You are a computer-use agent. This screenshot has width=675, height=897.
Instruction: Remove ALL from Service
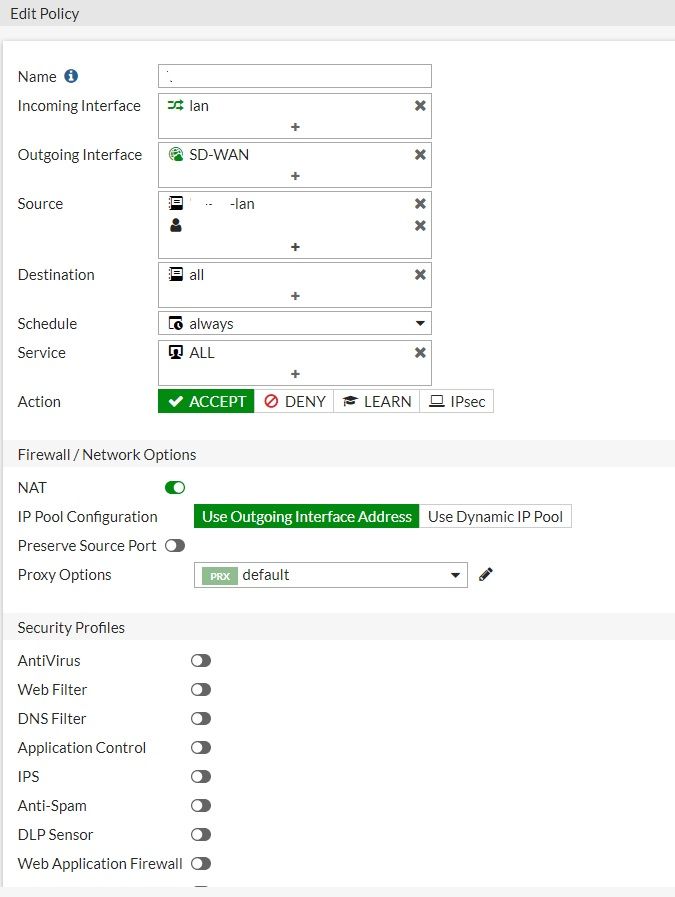click(x=420, y=352)
